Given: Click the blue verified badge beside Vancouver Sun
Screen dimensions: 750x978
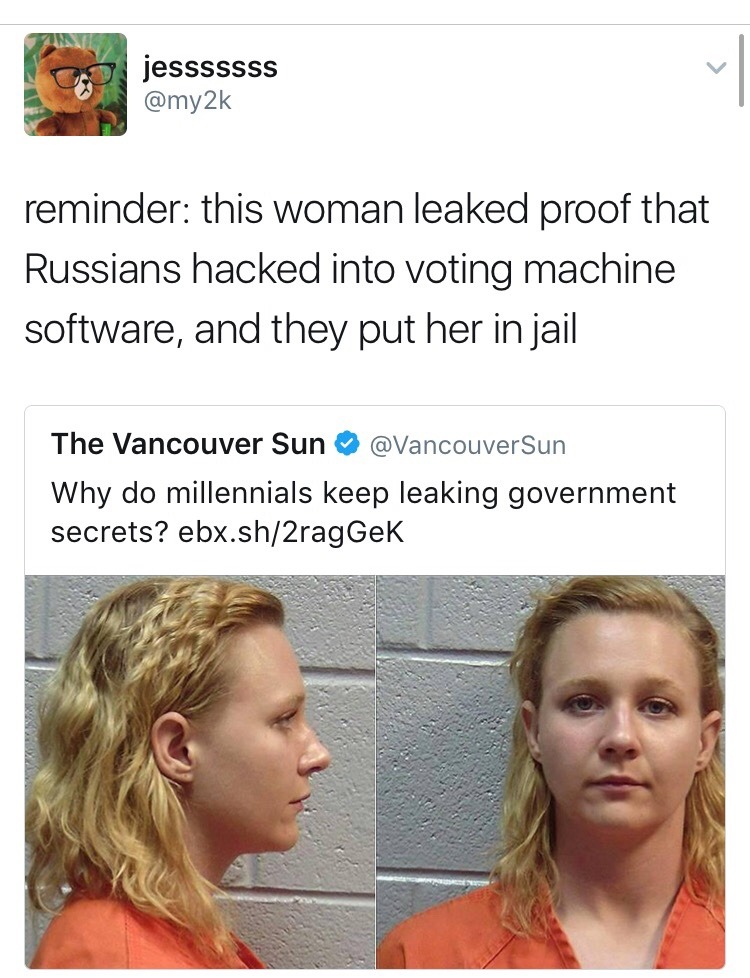Looking at the screenshot, I should 348,444.
